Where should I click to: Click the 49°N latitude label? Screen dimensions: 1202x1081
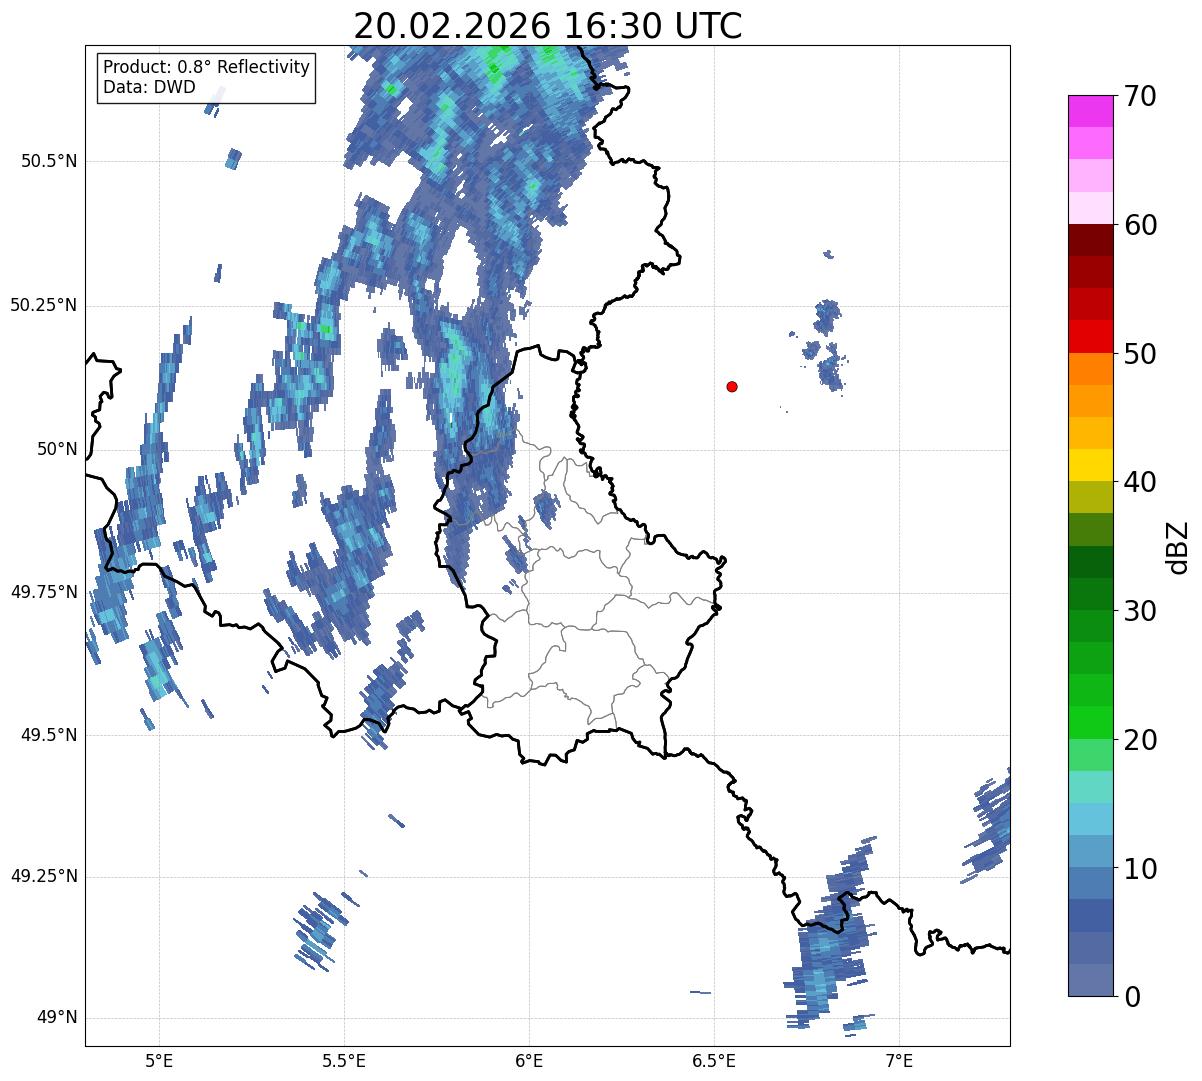(x=57, y=1018)
